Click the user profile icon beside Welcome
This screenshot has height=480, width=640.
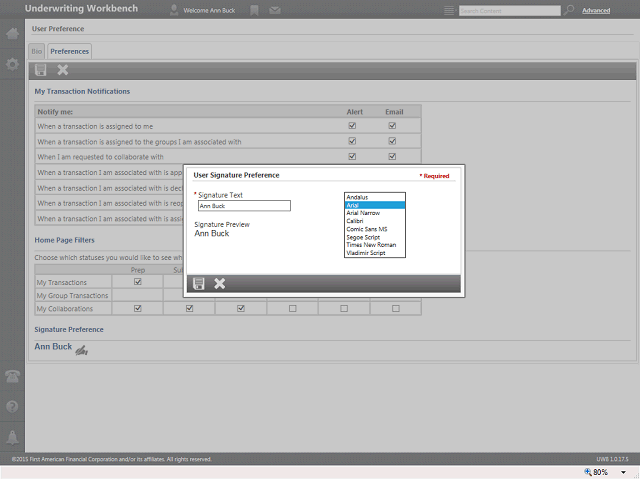click(174, 10)
